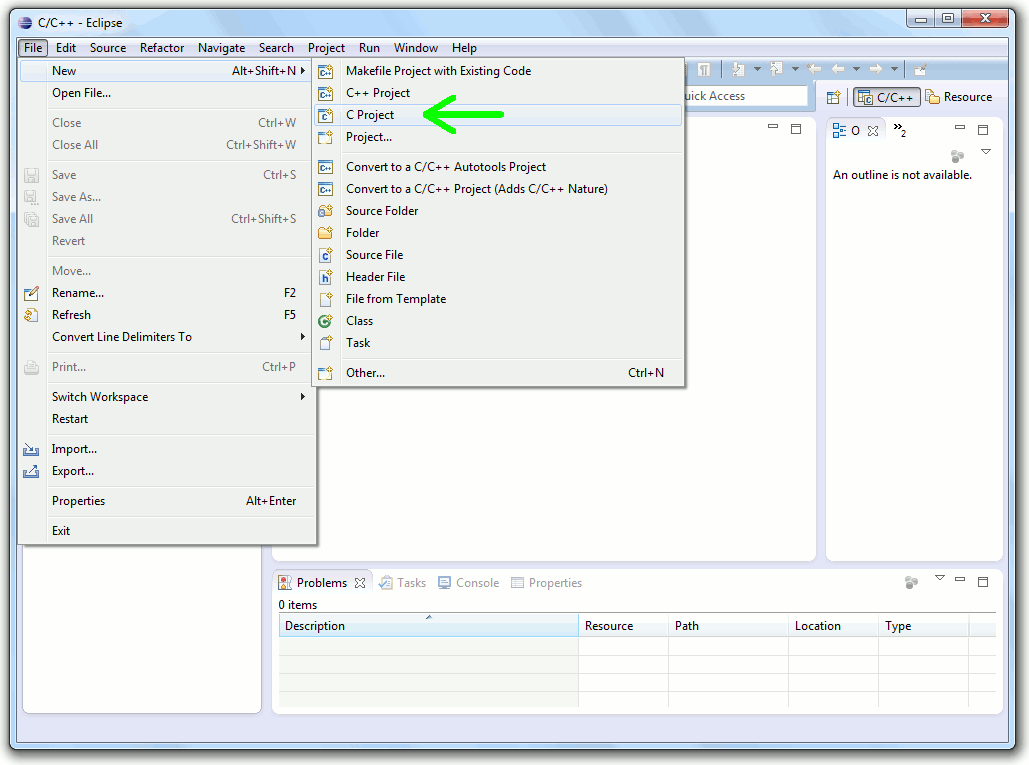Viewport: 1029px width, 765px height.
Task: Sort Problems by Description column
Action: coord(429,626)
